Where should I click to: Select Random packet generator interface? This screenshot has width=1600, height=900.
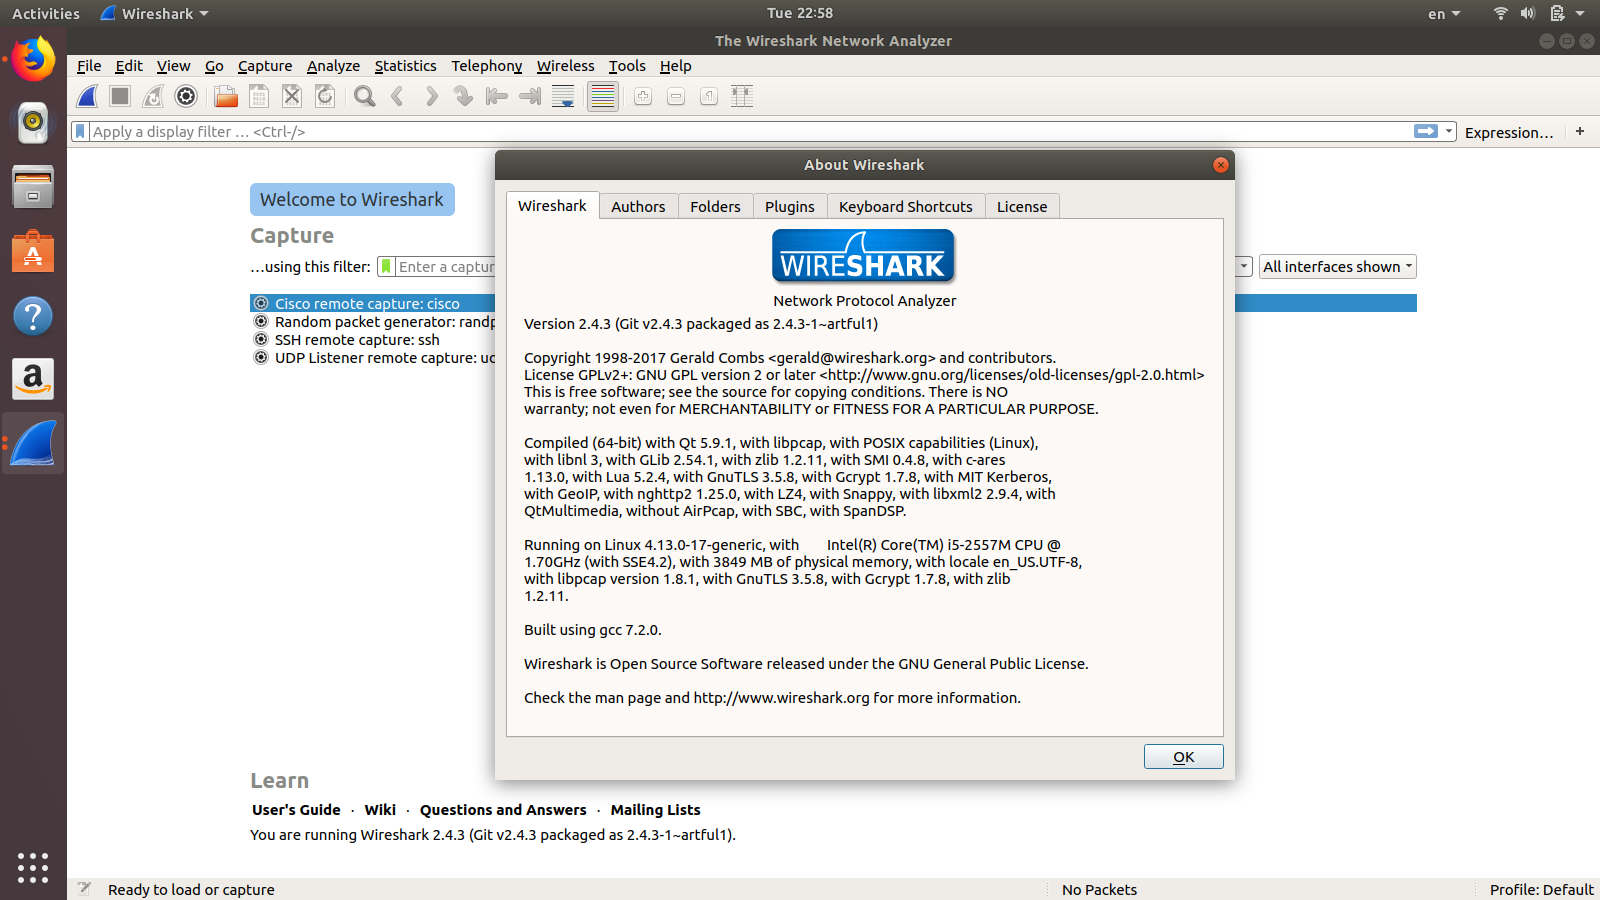(372, 322)
